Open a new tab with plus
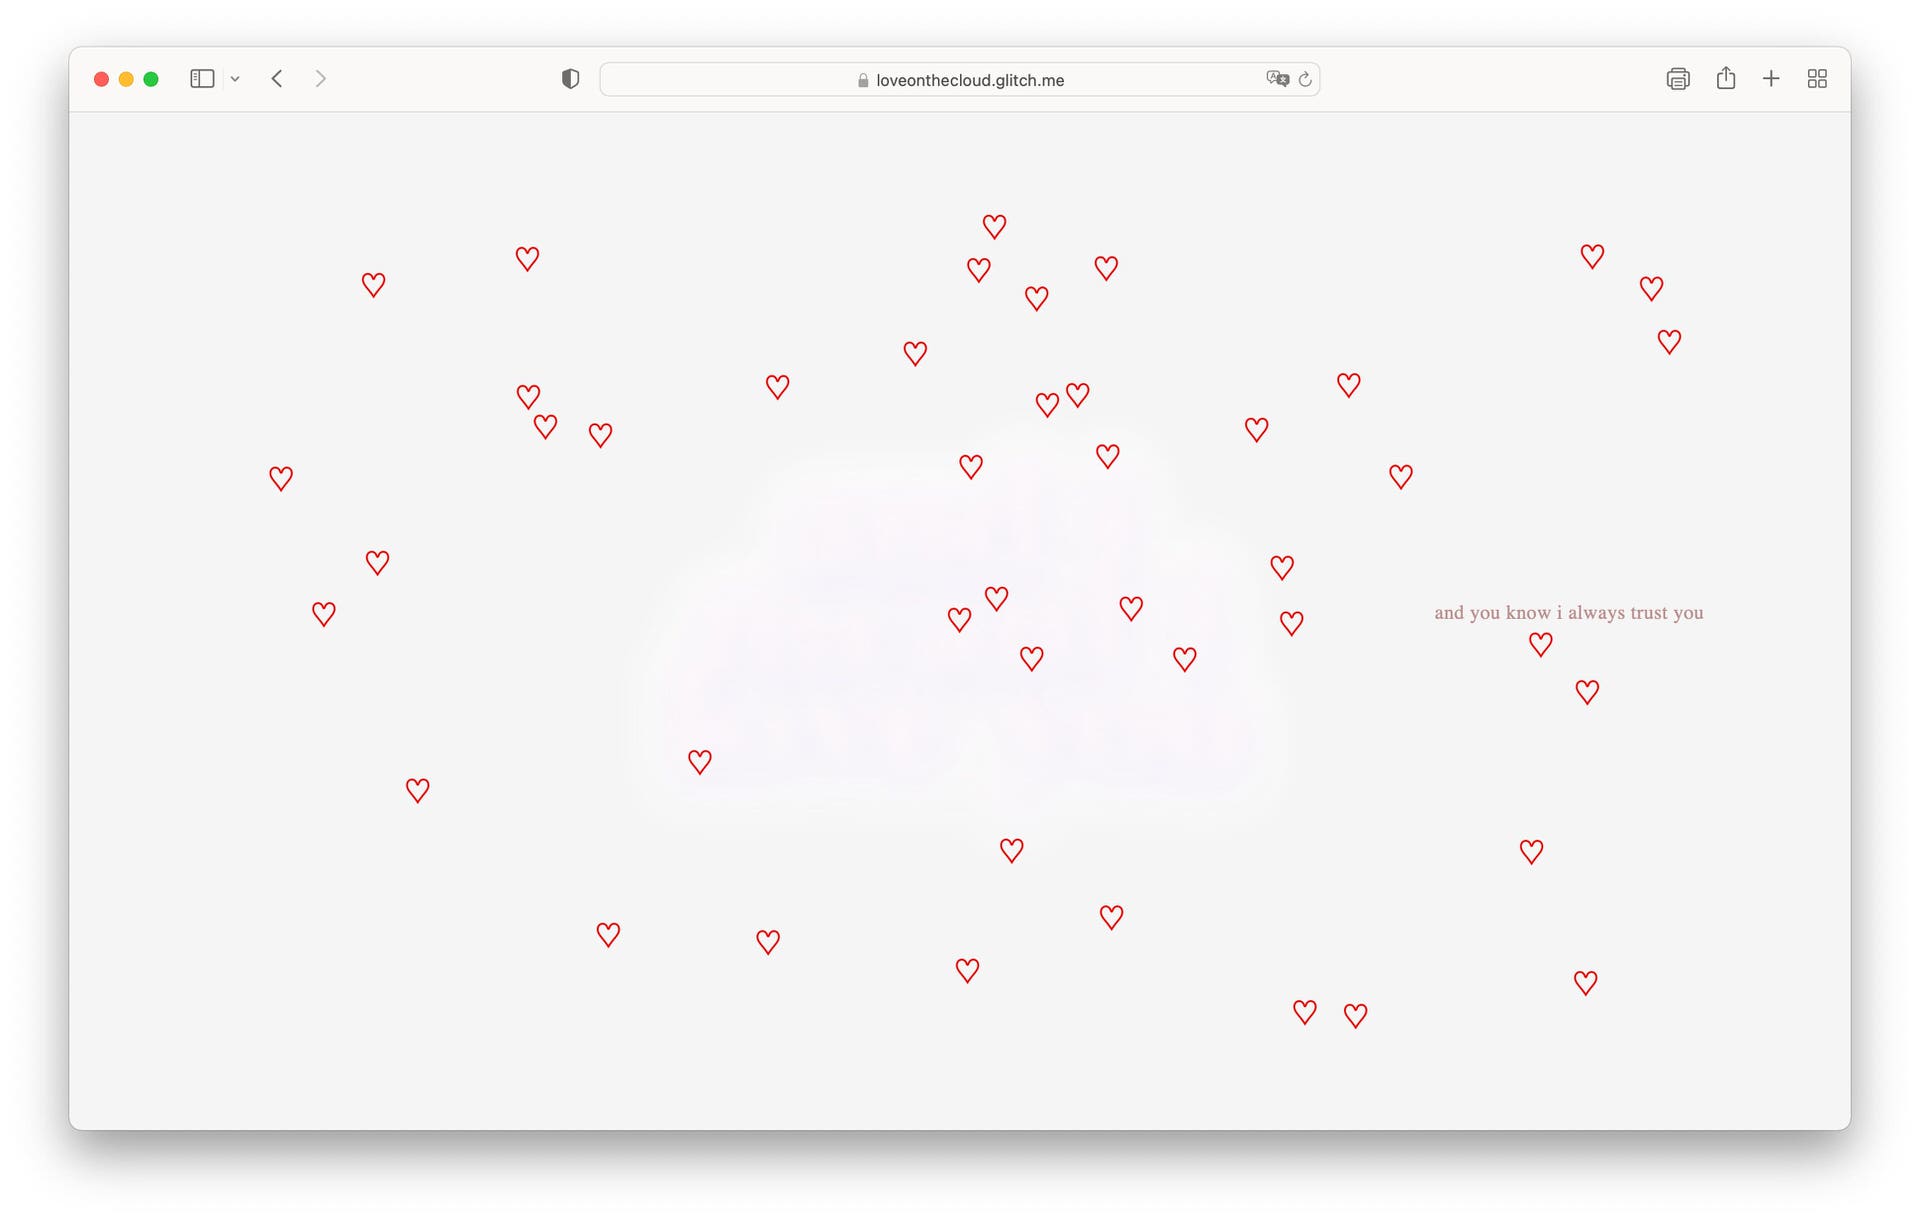The width and height of the screenshot is (1920, 1221). pyautogui.click(x=1771, y=79)
